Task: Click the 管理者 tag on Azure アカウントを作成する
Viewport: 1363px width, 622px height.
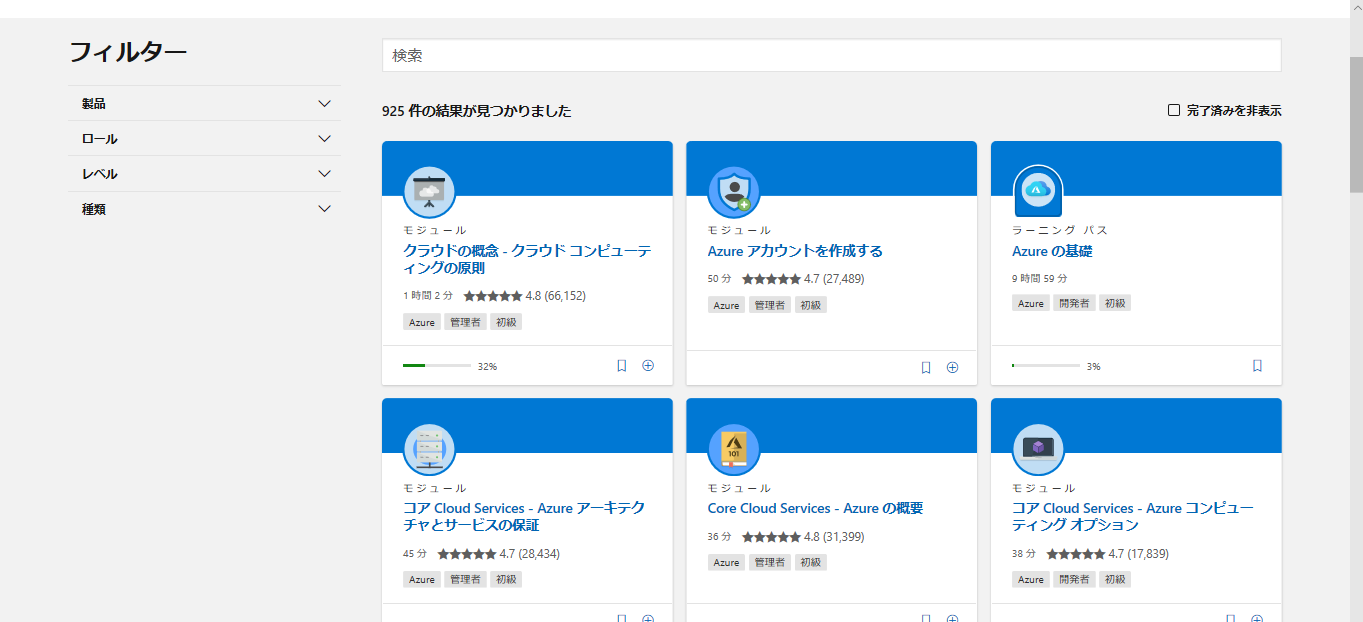Action: click(x=769, y=305)
